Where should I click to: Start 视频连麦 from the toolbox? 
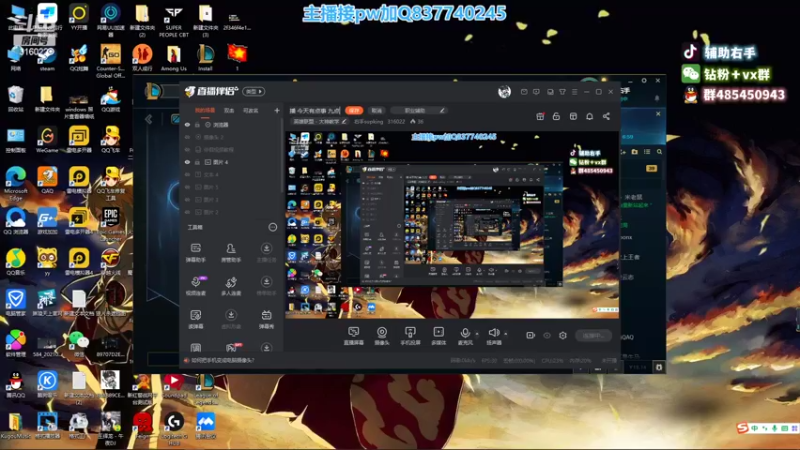pos(196,286)
